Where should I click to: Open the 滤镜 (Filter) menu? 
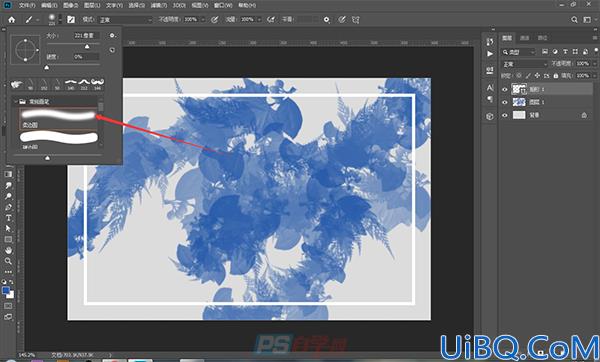[158, 5]
